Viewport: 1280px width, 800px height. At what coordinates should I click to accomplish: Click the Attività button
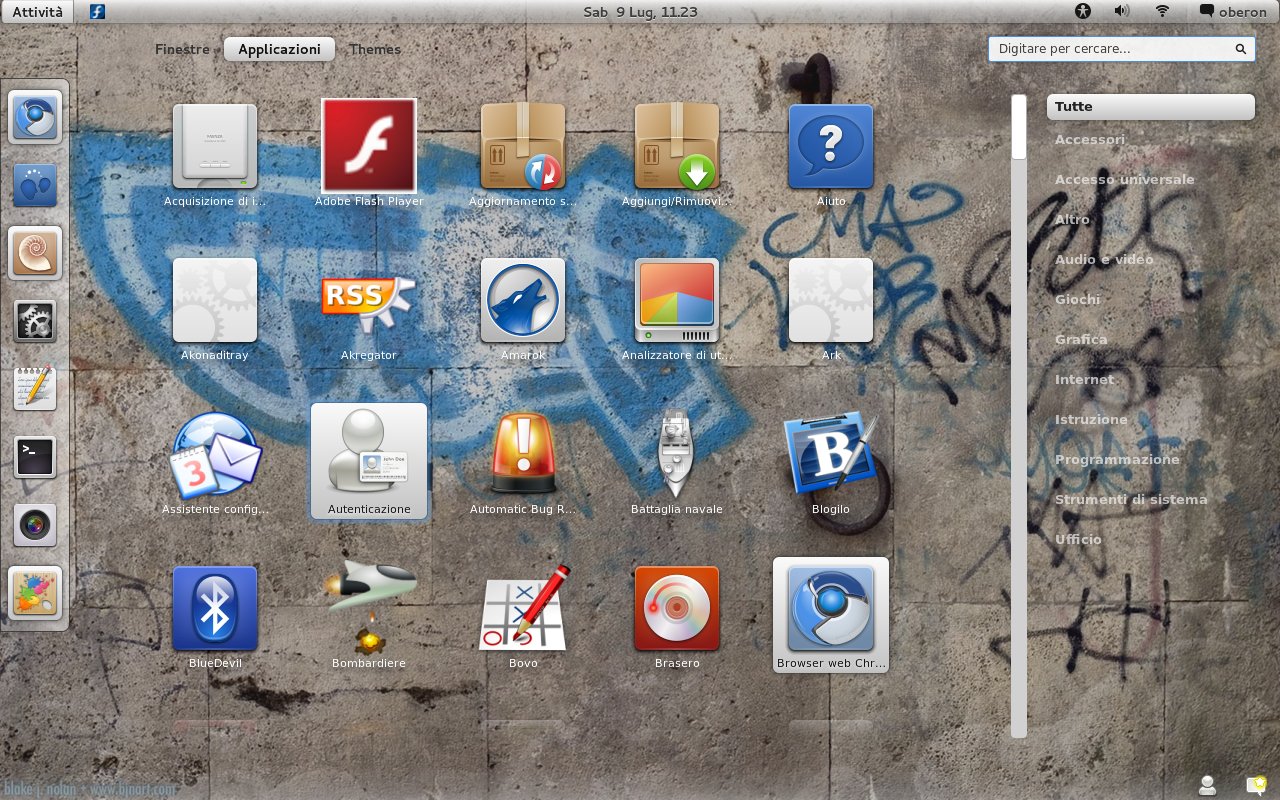click(37, 12)
